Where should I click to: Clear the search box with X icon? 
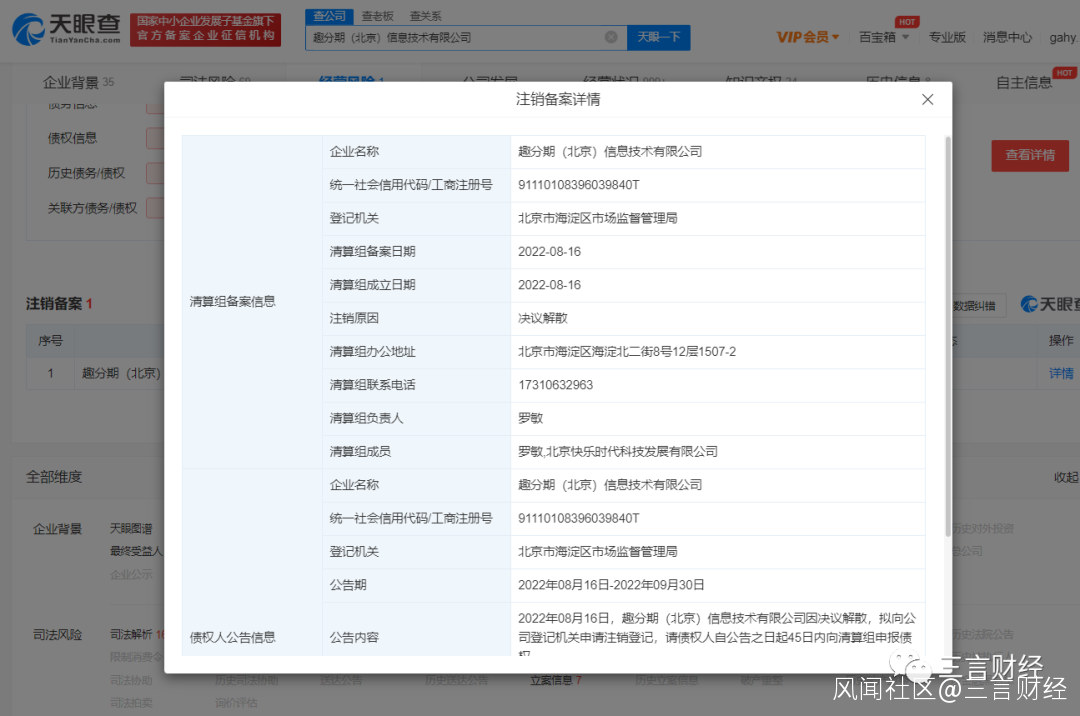pyautogui.click(x=611, y=37)
